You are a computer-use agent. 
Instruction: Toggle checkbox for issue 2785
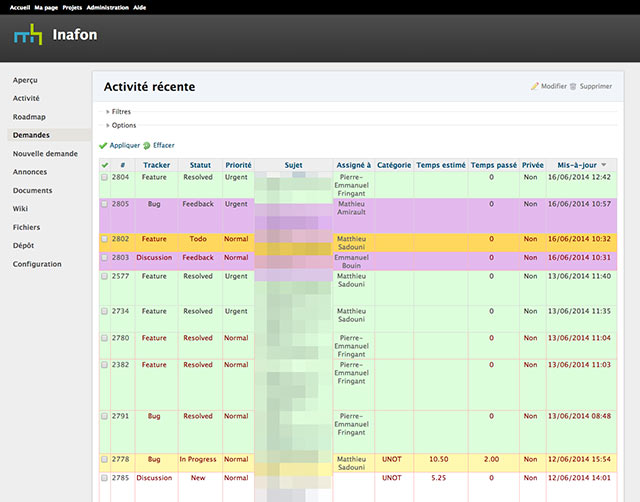[x=104, y=478]
